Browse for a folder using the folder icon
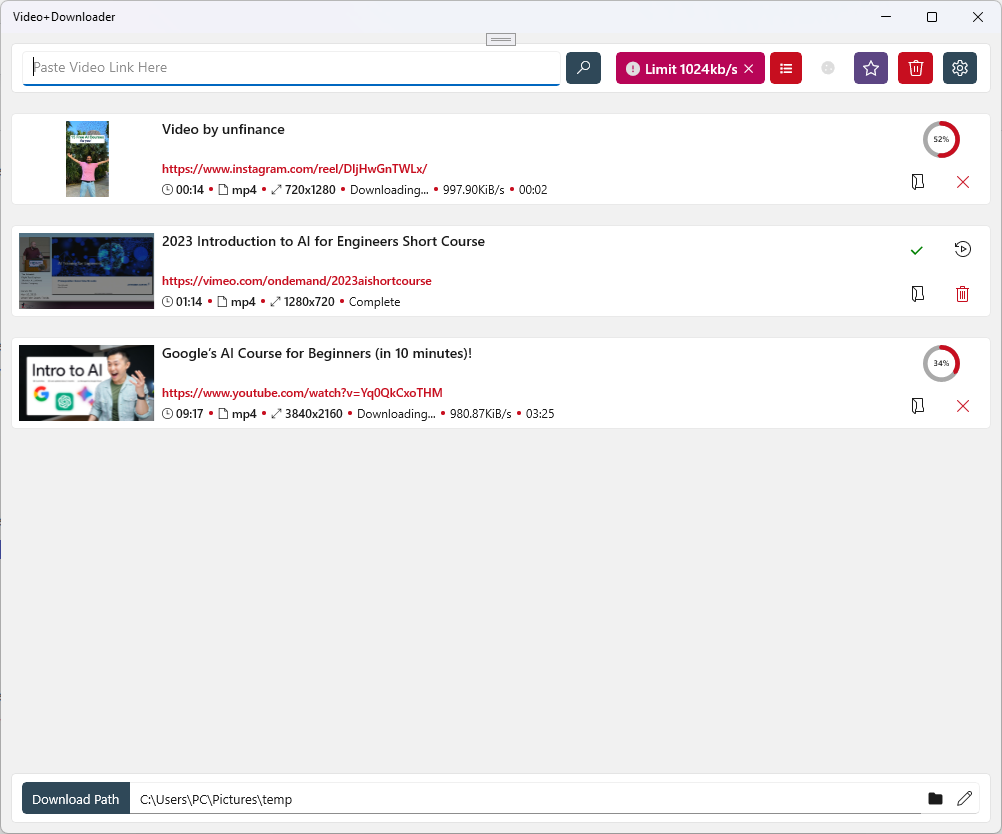 tap(935, 798)
